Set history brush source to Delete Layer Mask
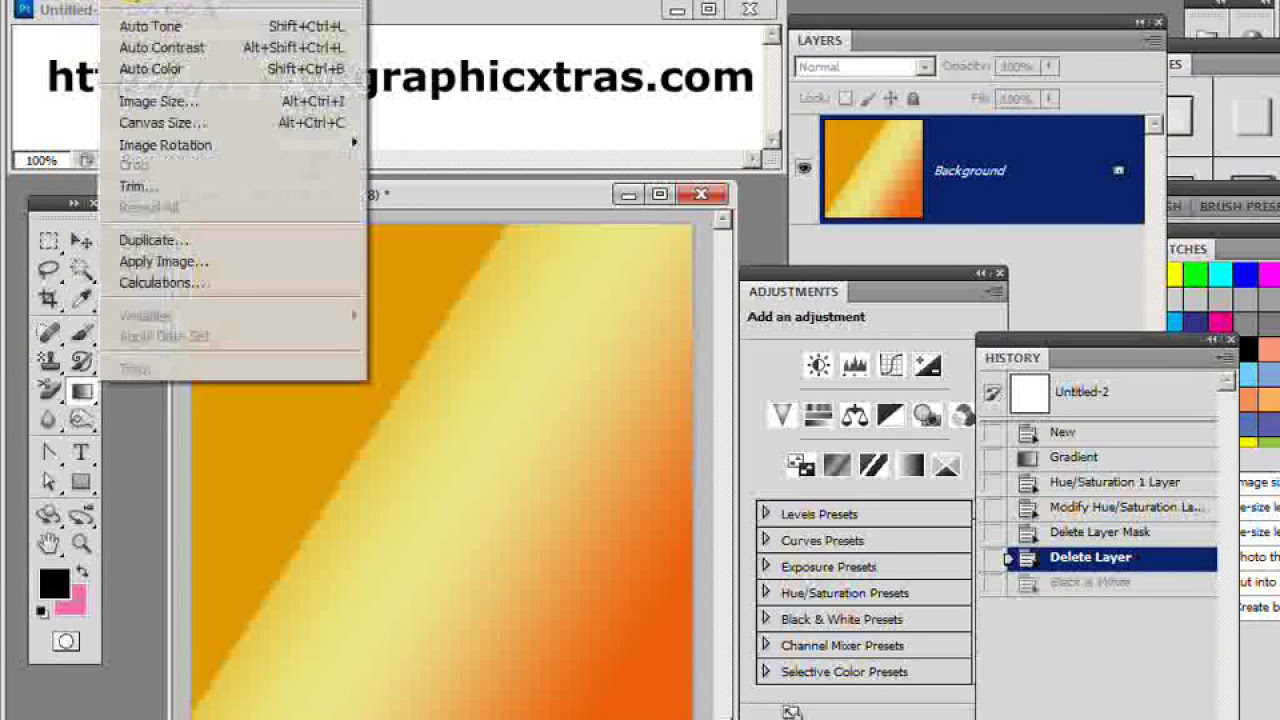This screenshot has width=1280, height=720. click(x=993, y=533)
